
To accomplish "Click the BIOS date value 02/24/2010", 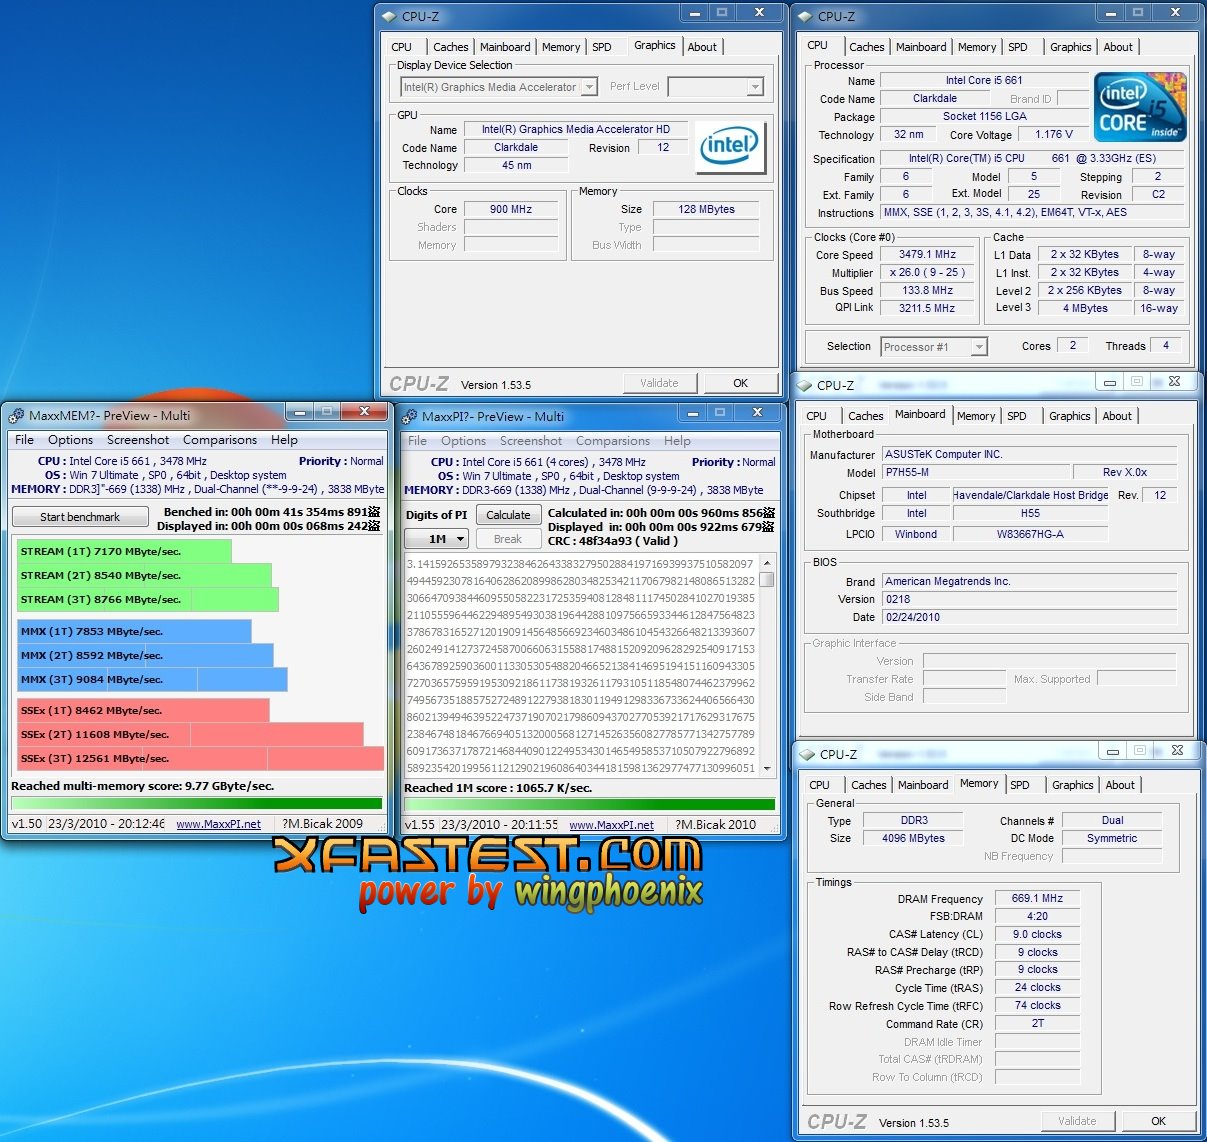I will click(1029, 617).
